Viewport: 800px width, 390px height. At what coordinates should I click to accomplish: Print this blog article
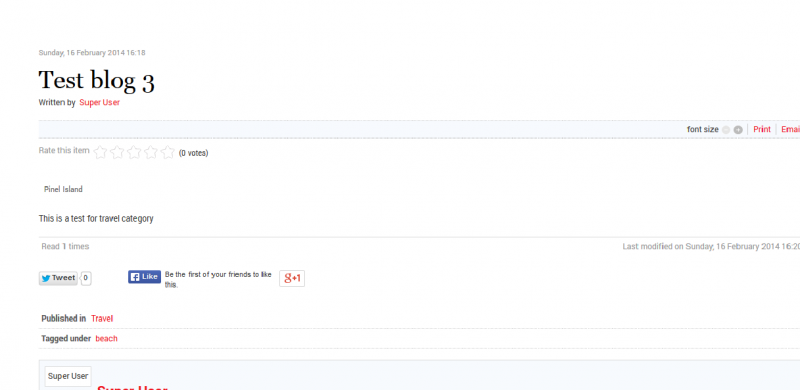click(x=762, y=129)
